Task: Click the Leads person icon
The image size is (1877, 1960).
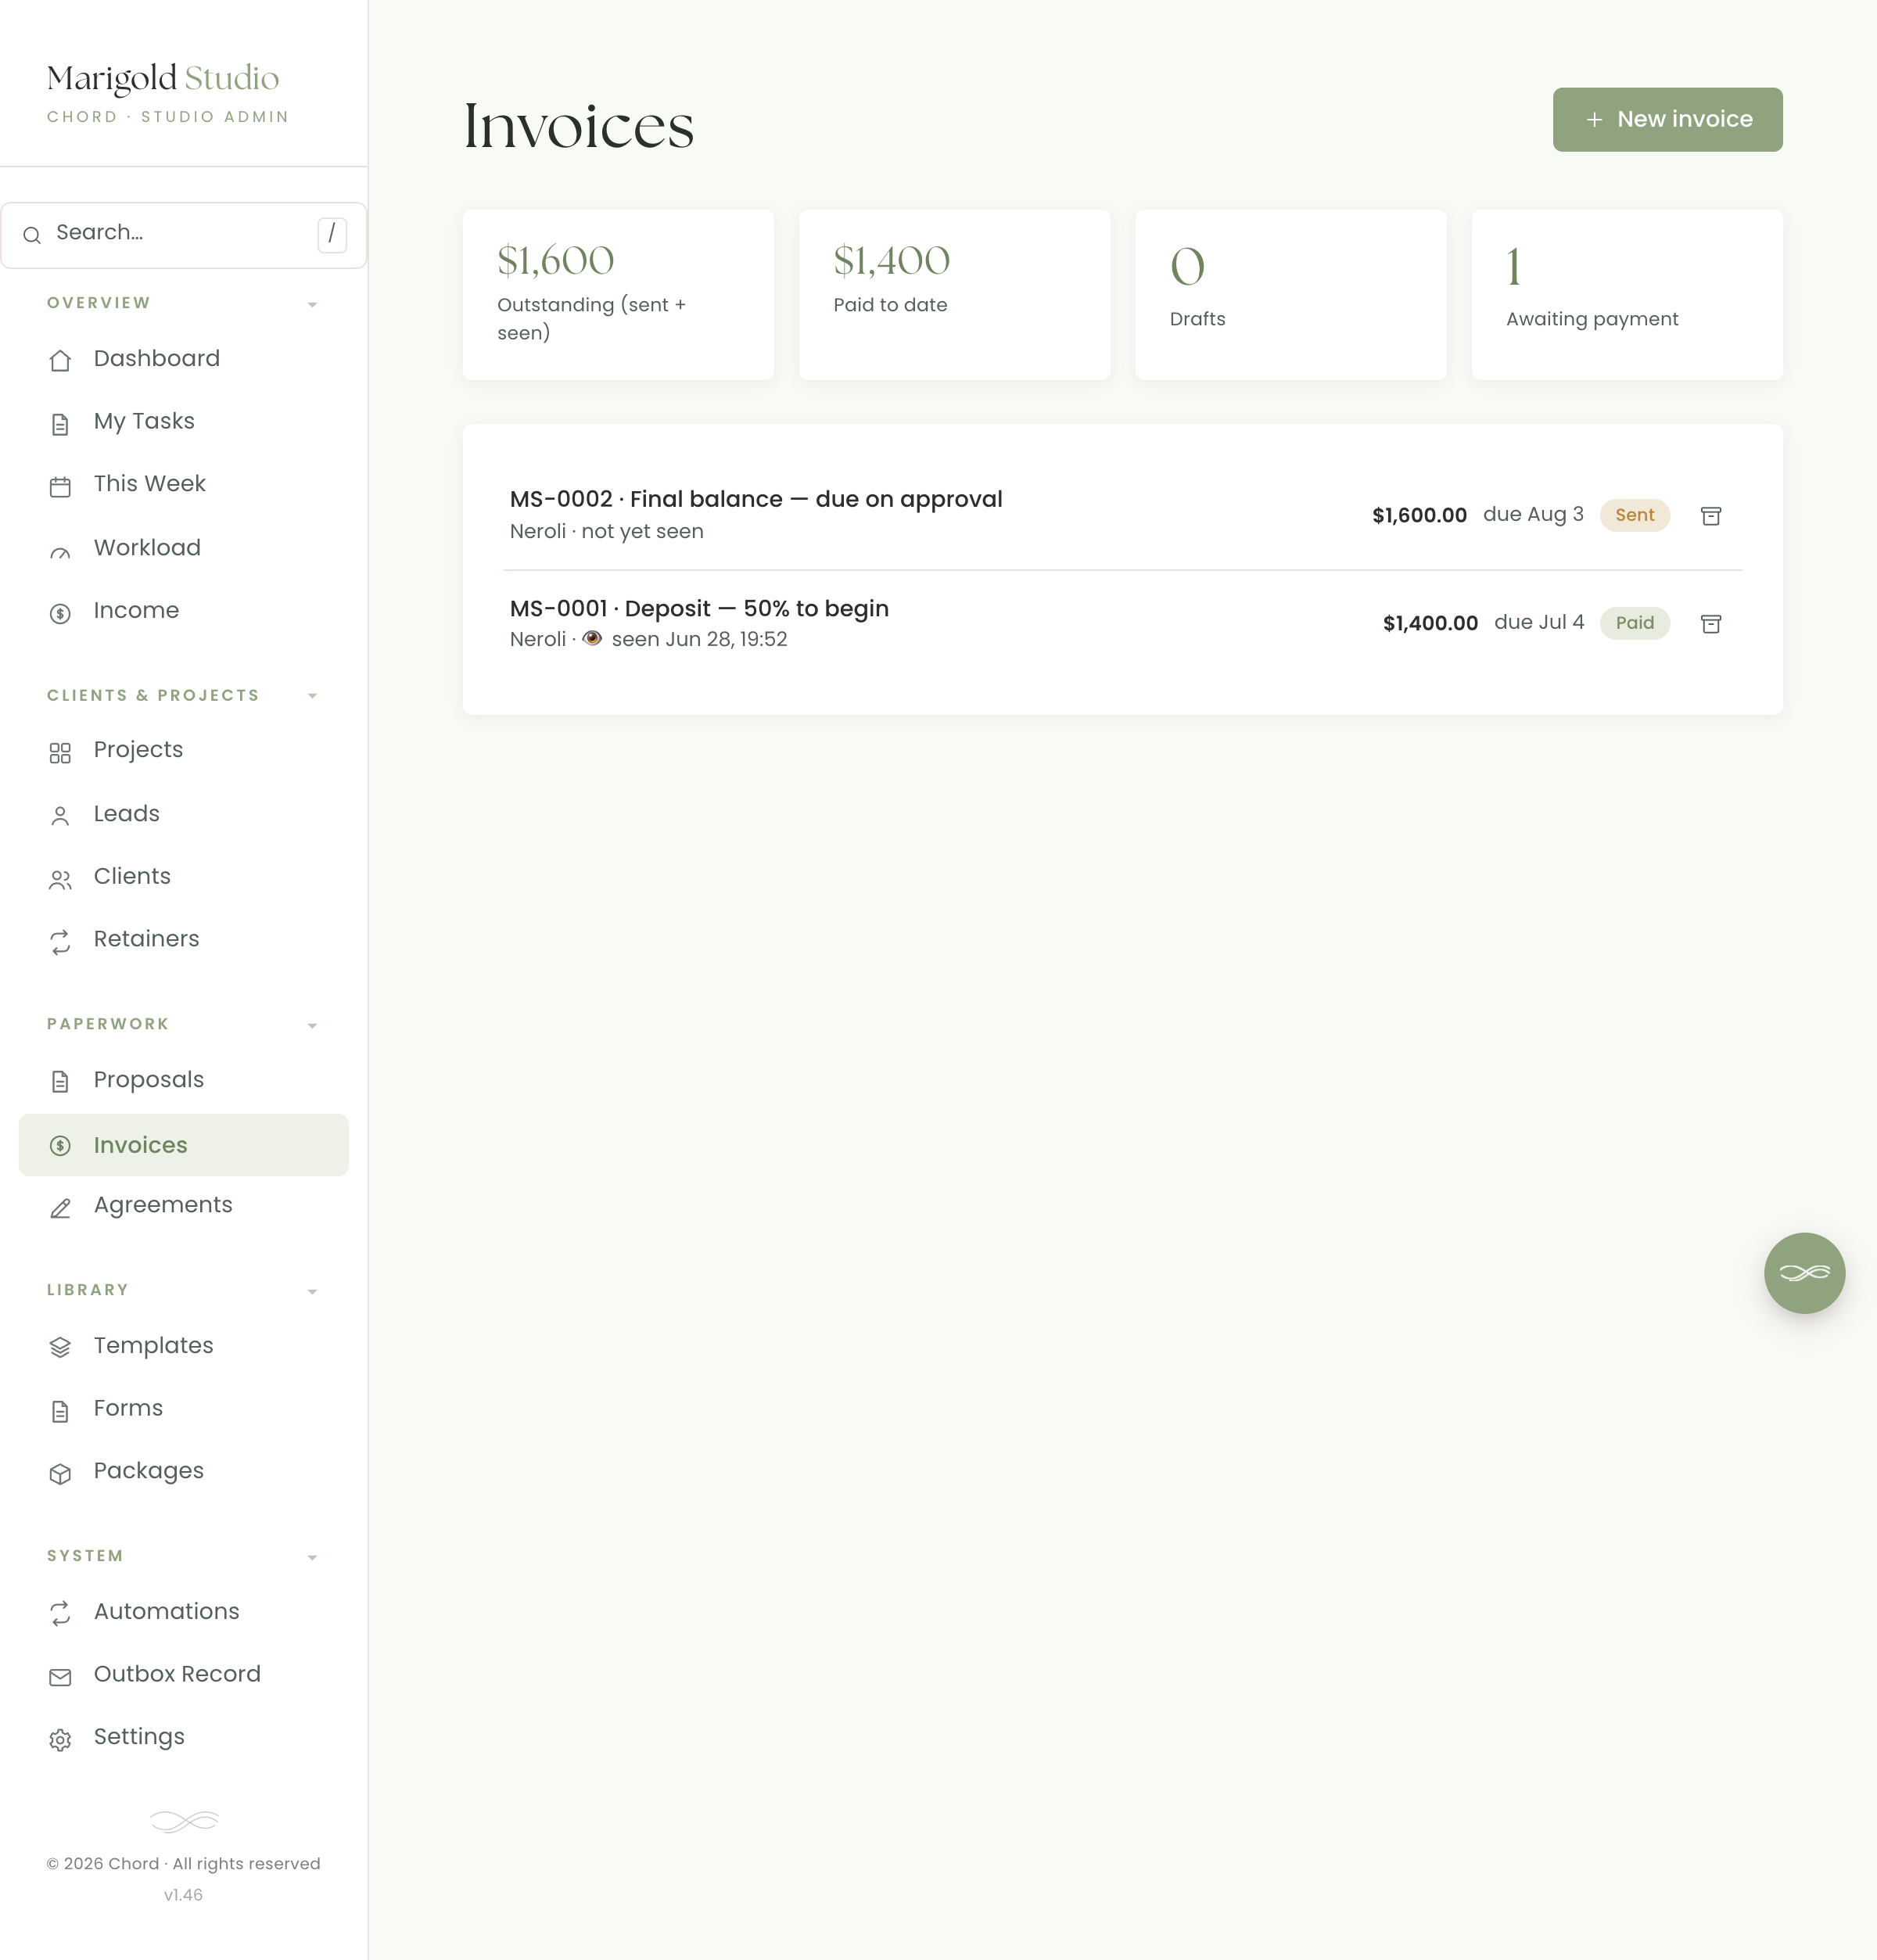Action: pos(60,816)
